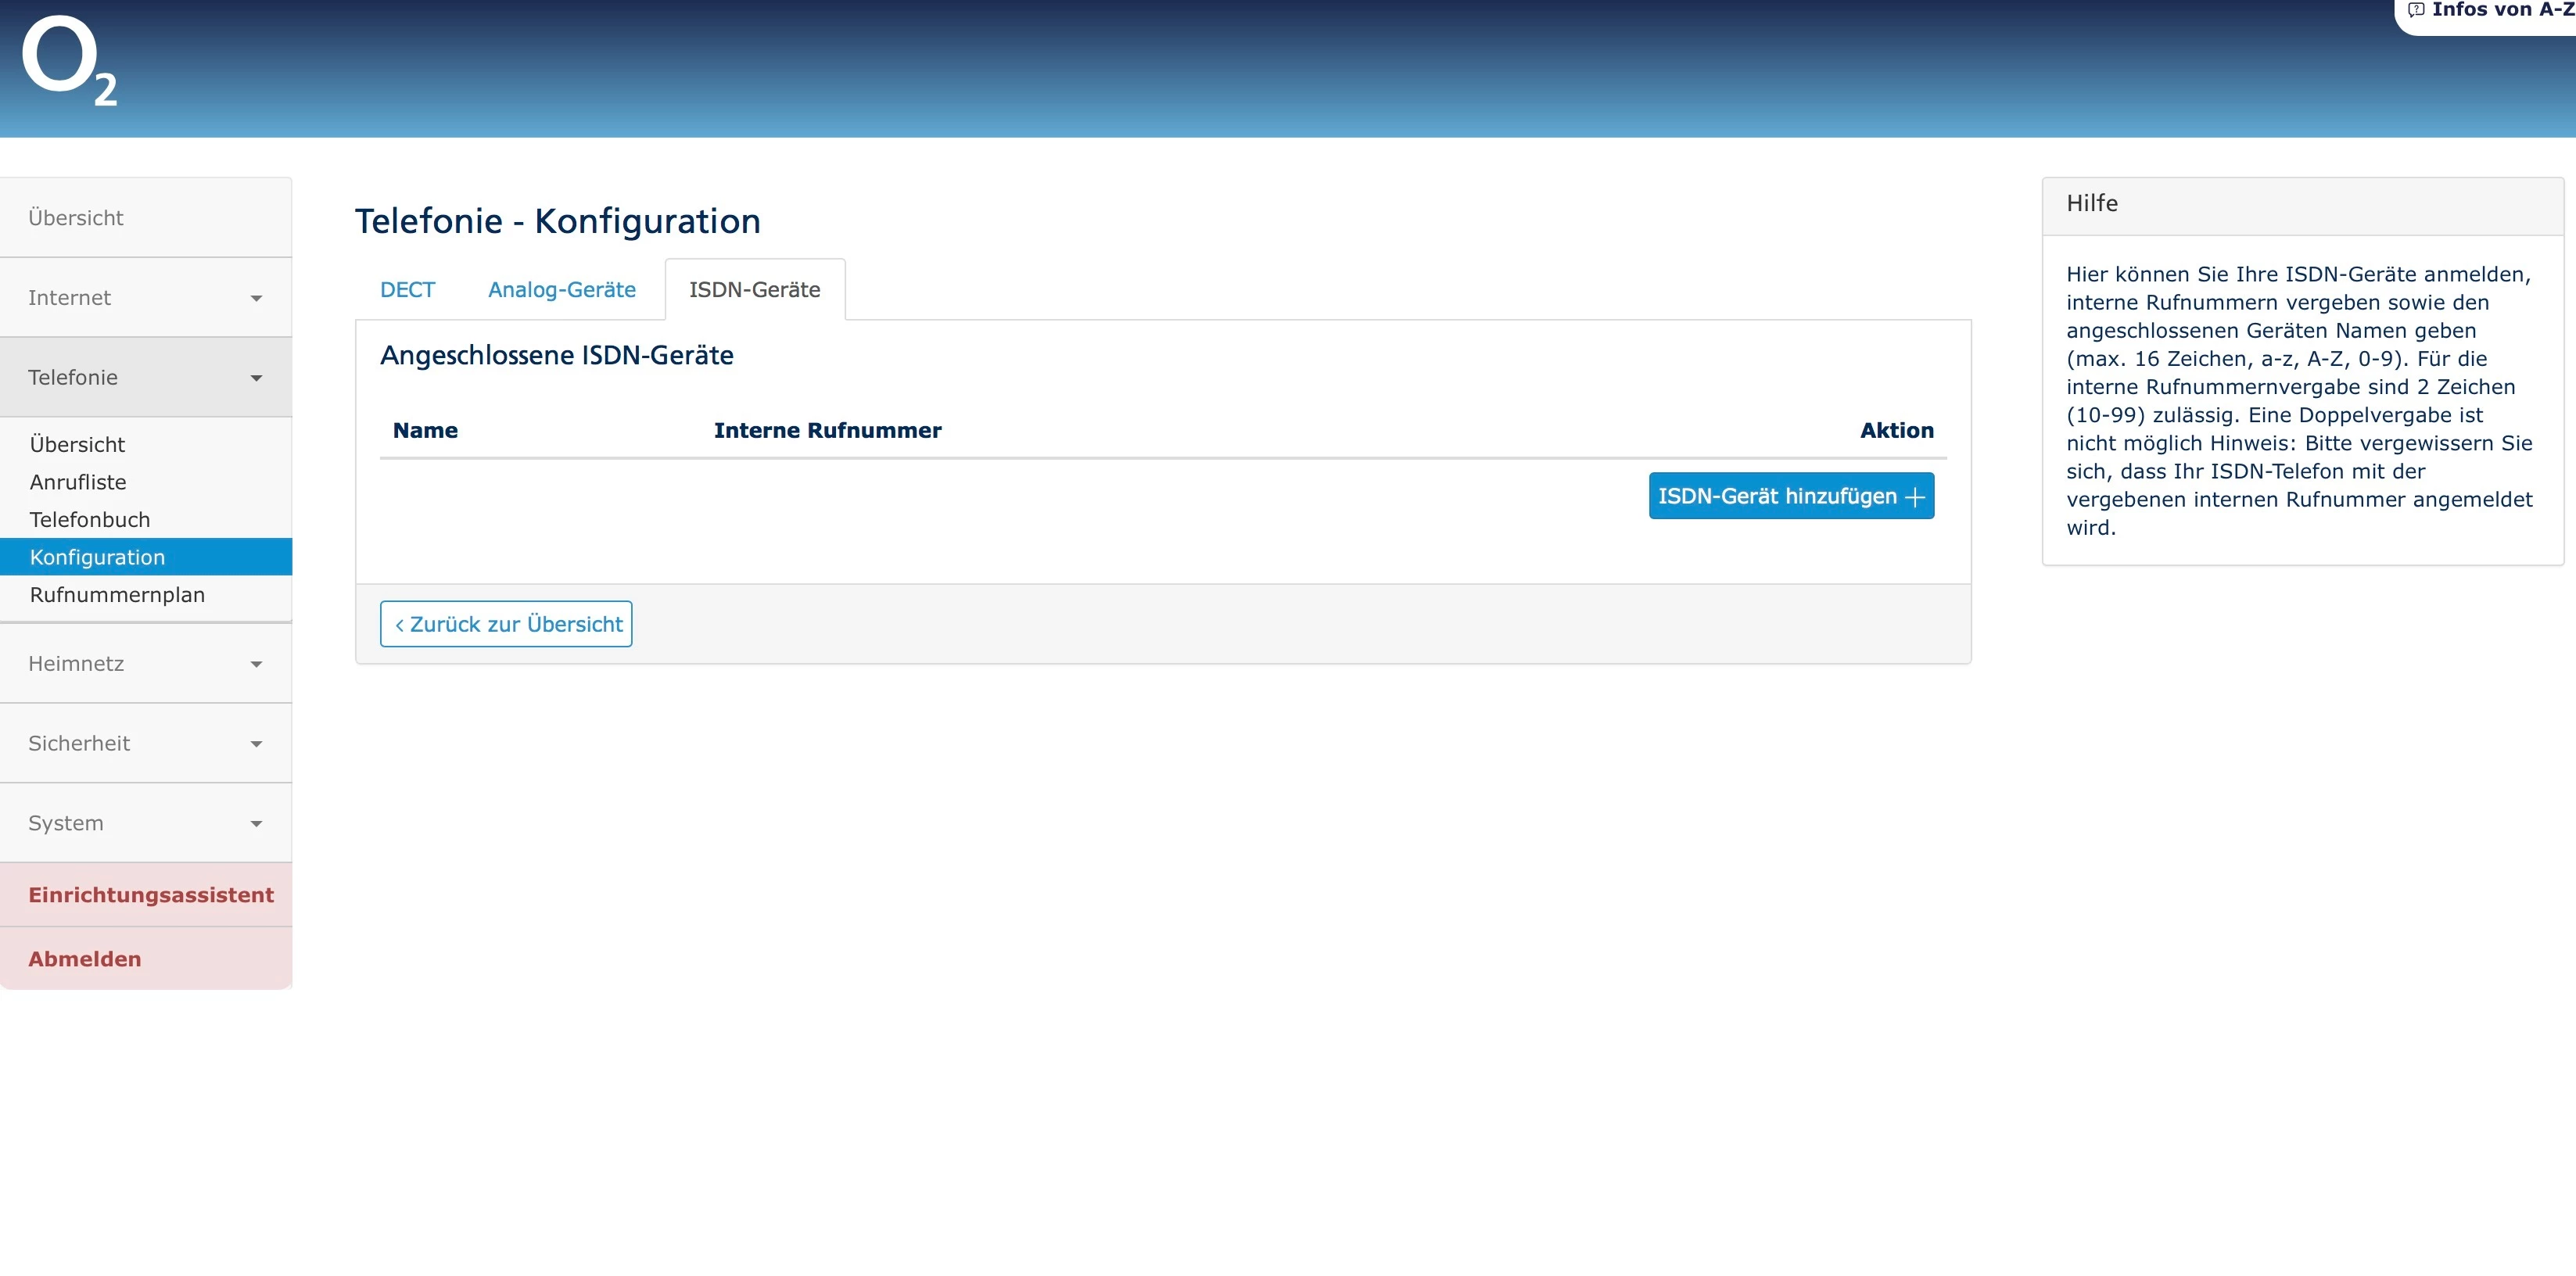Open Telefonbuch in sidebar
The image size is (2576, 1276).
coord(90,520)
